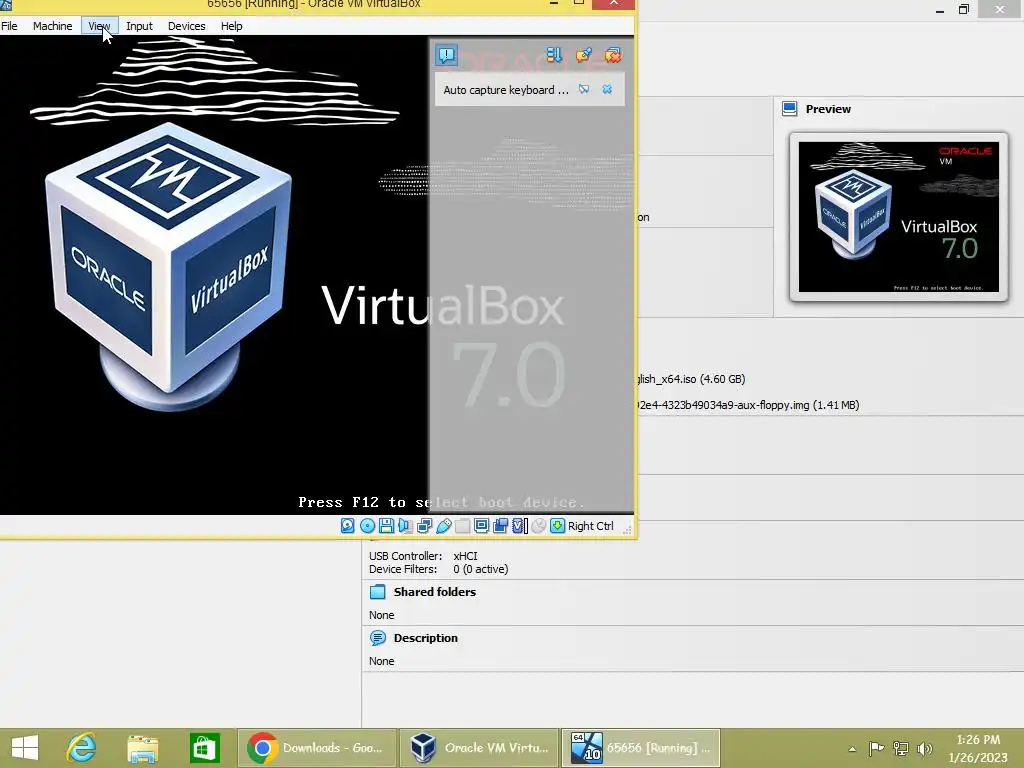Click the VM preview thumbnail in Manager

click(899, 217)
